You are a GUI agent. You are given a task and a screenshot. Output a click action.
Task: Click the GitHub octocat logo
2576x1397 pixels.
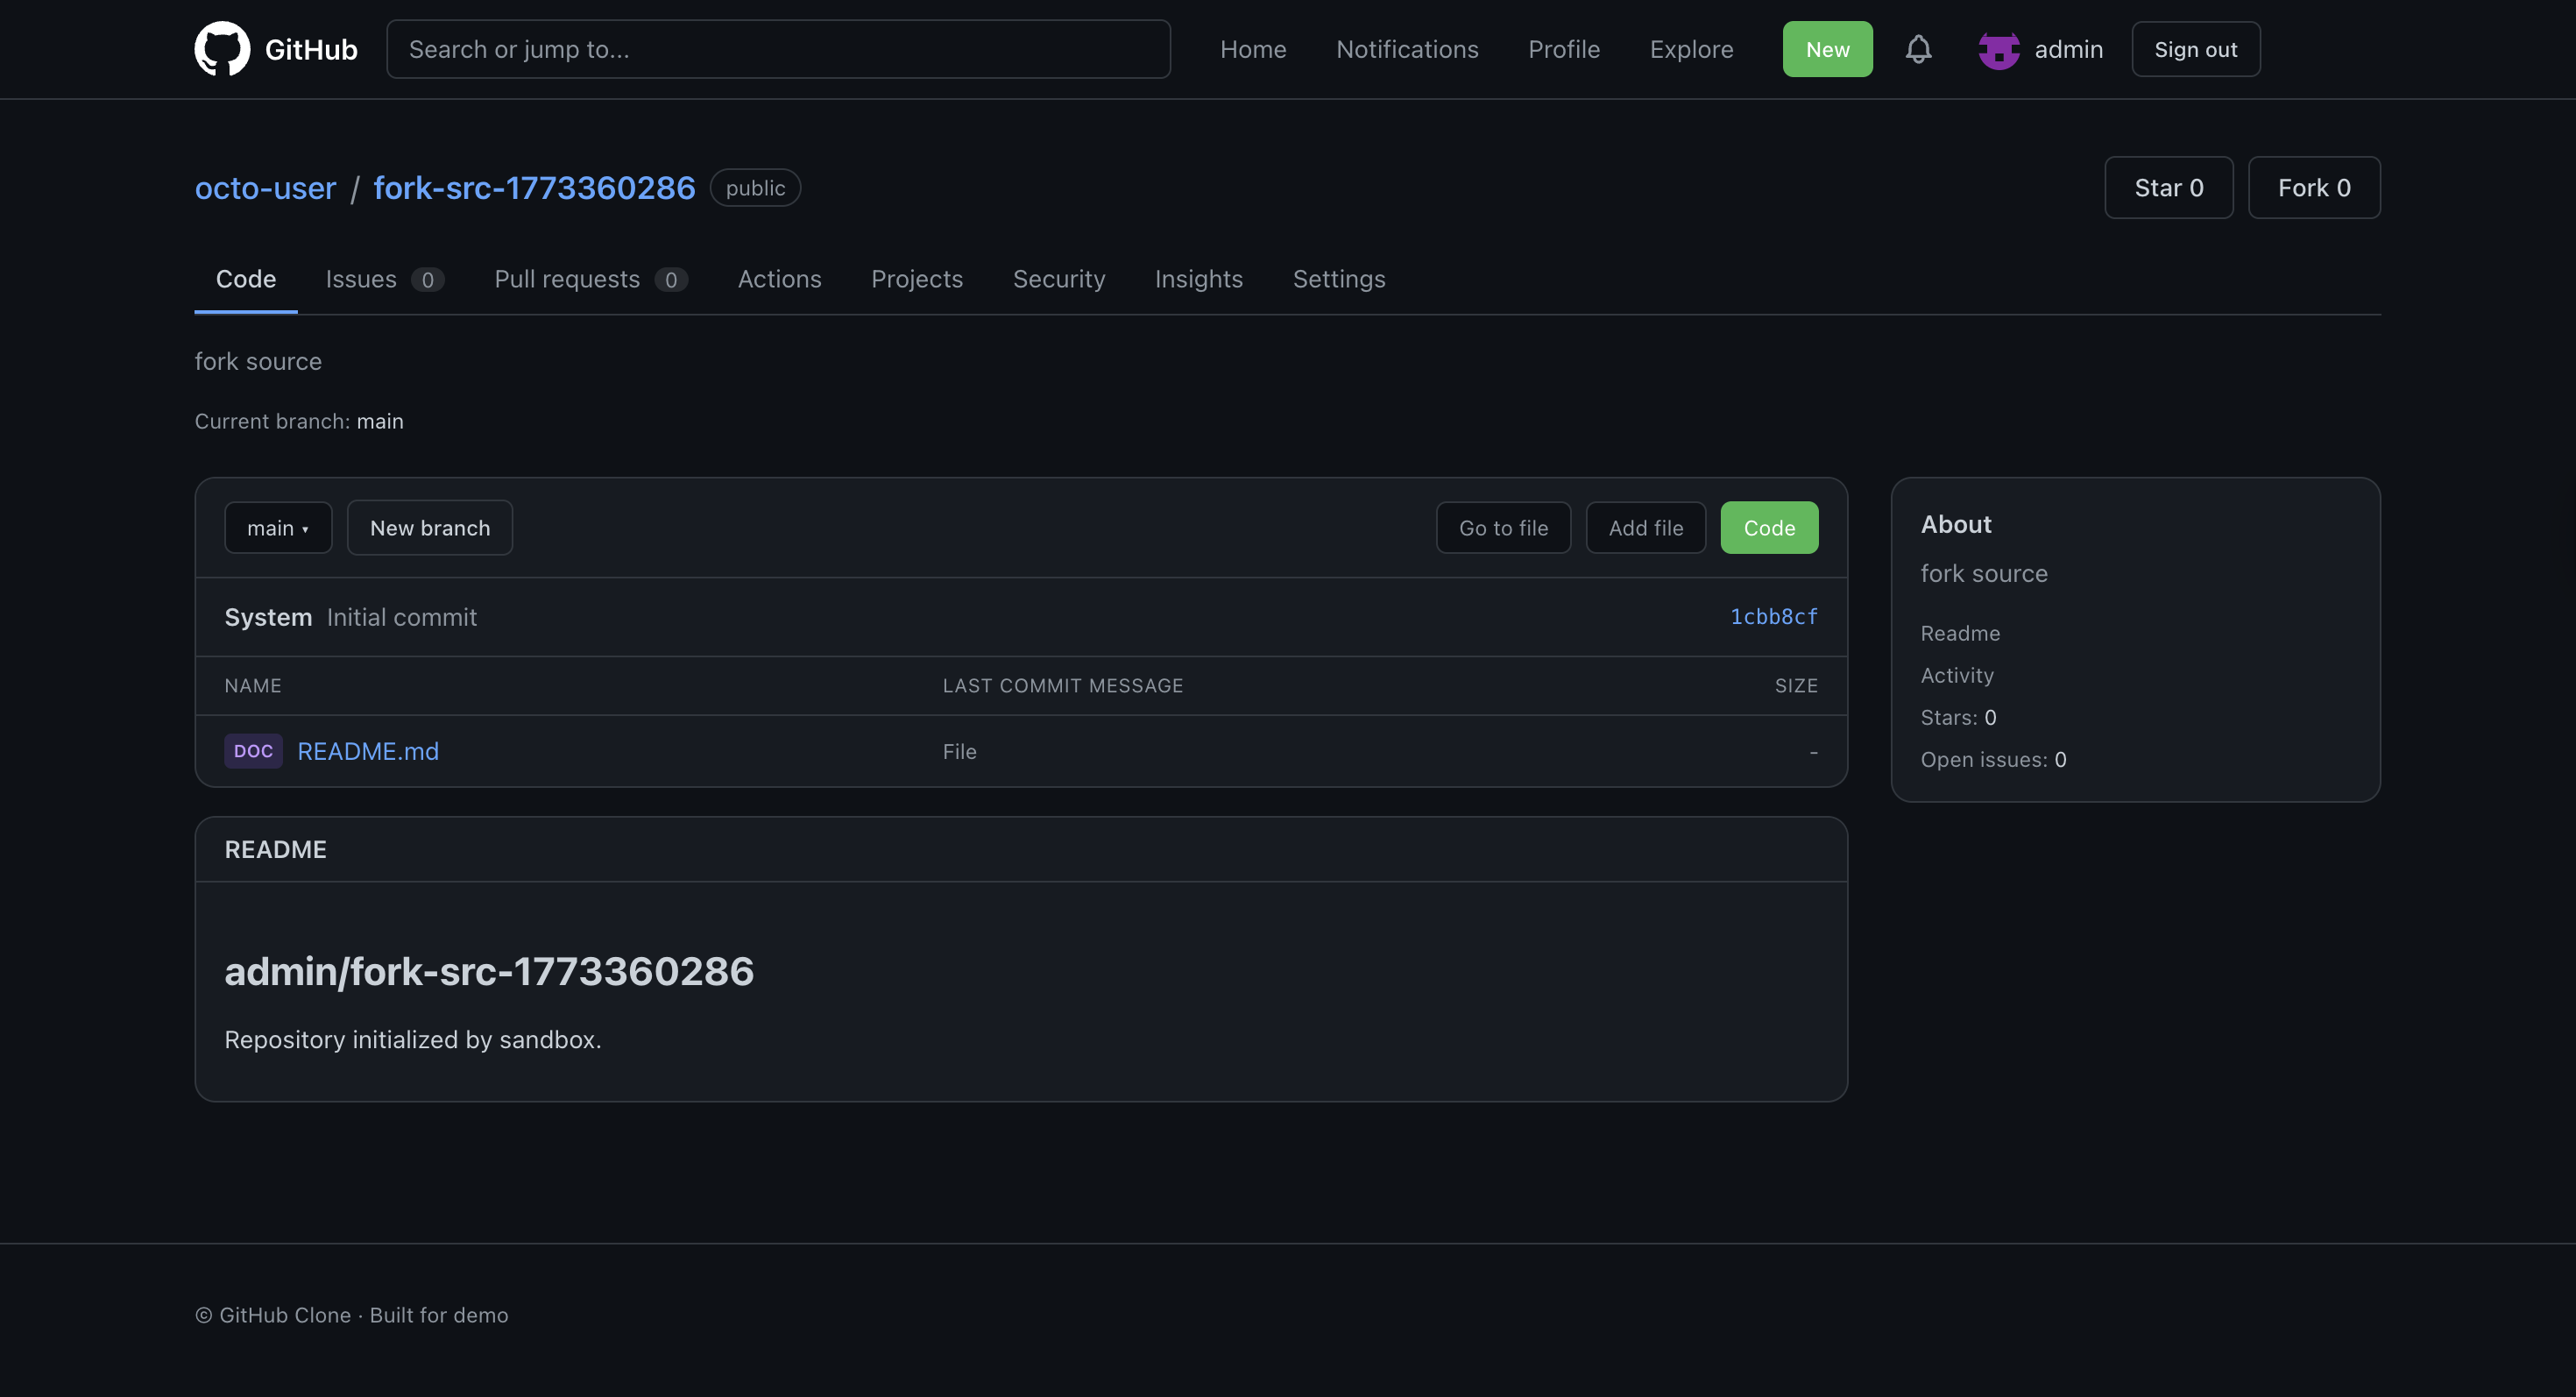(222, 49)
